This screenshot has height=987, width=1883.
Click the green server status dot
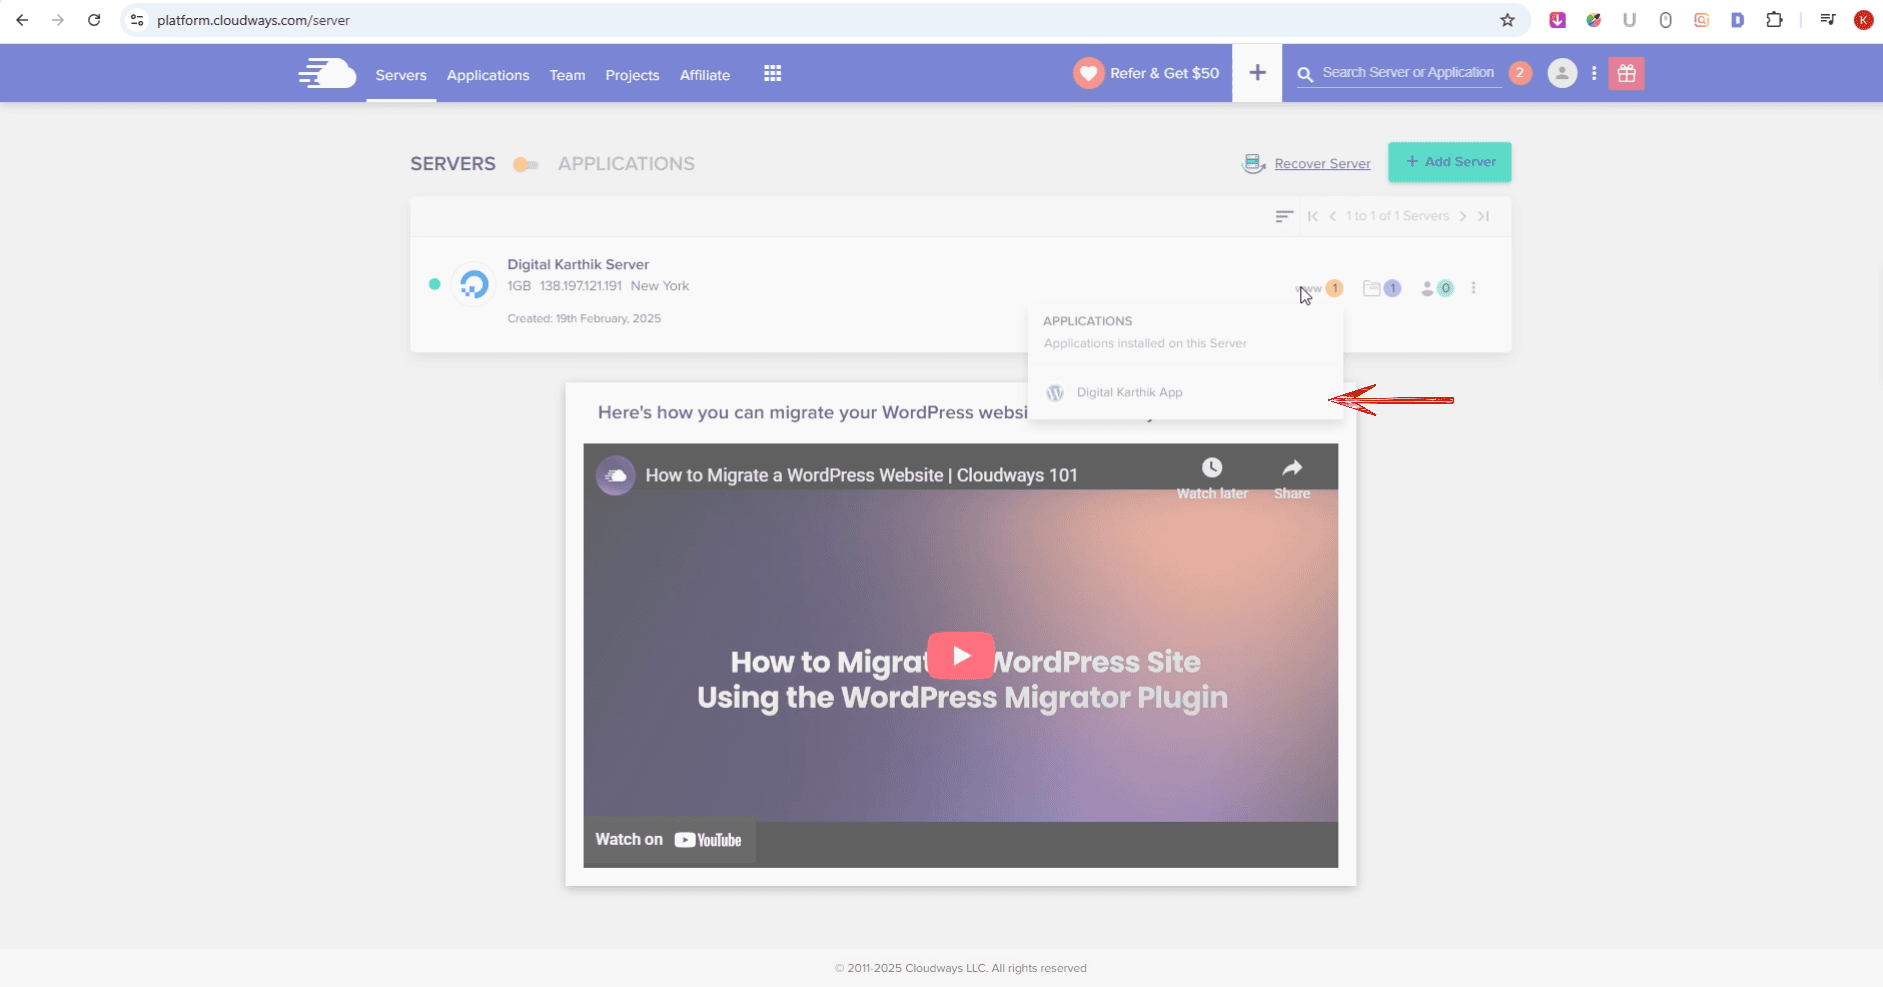pos(434,284)
